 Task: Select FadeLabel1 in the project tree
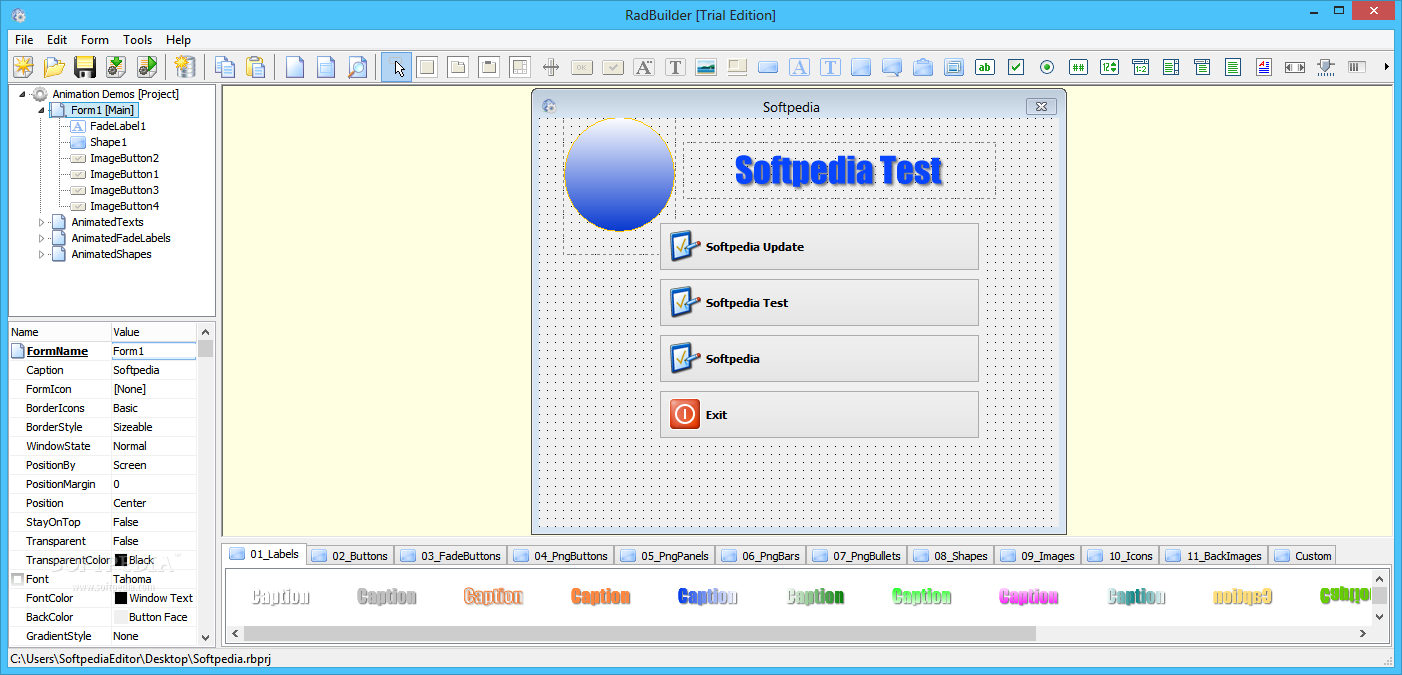point(118,126)
